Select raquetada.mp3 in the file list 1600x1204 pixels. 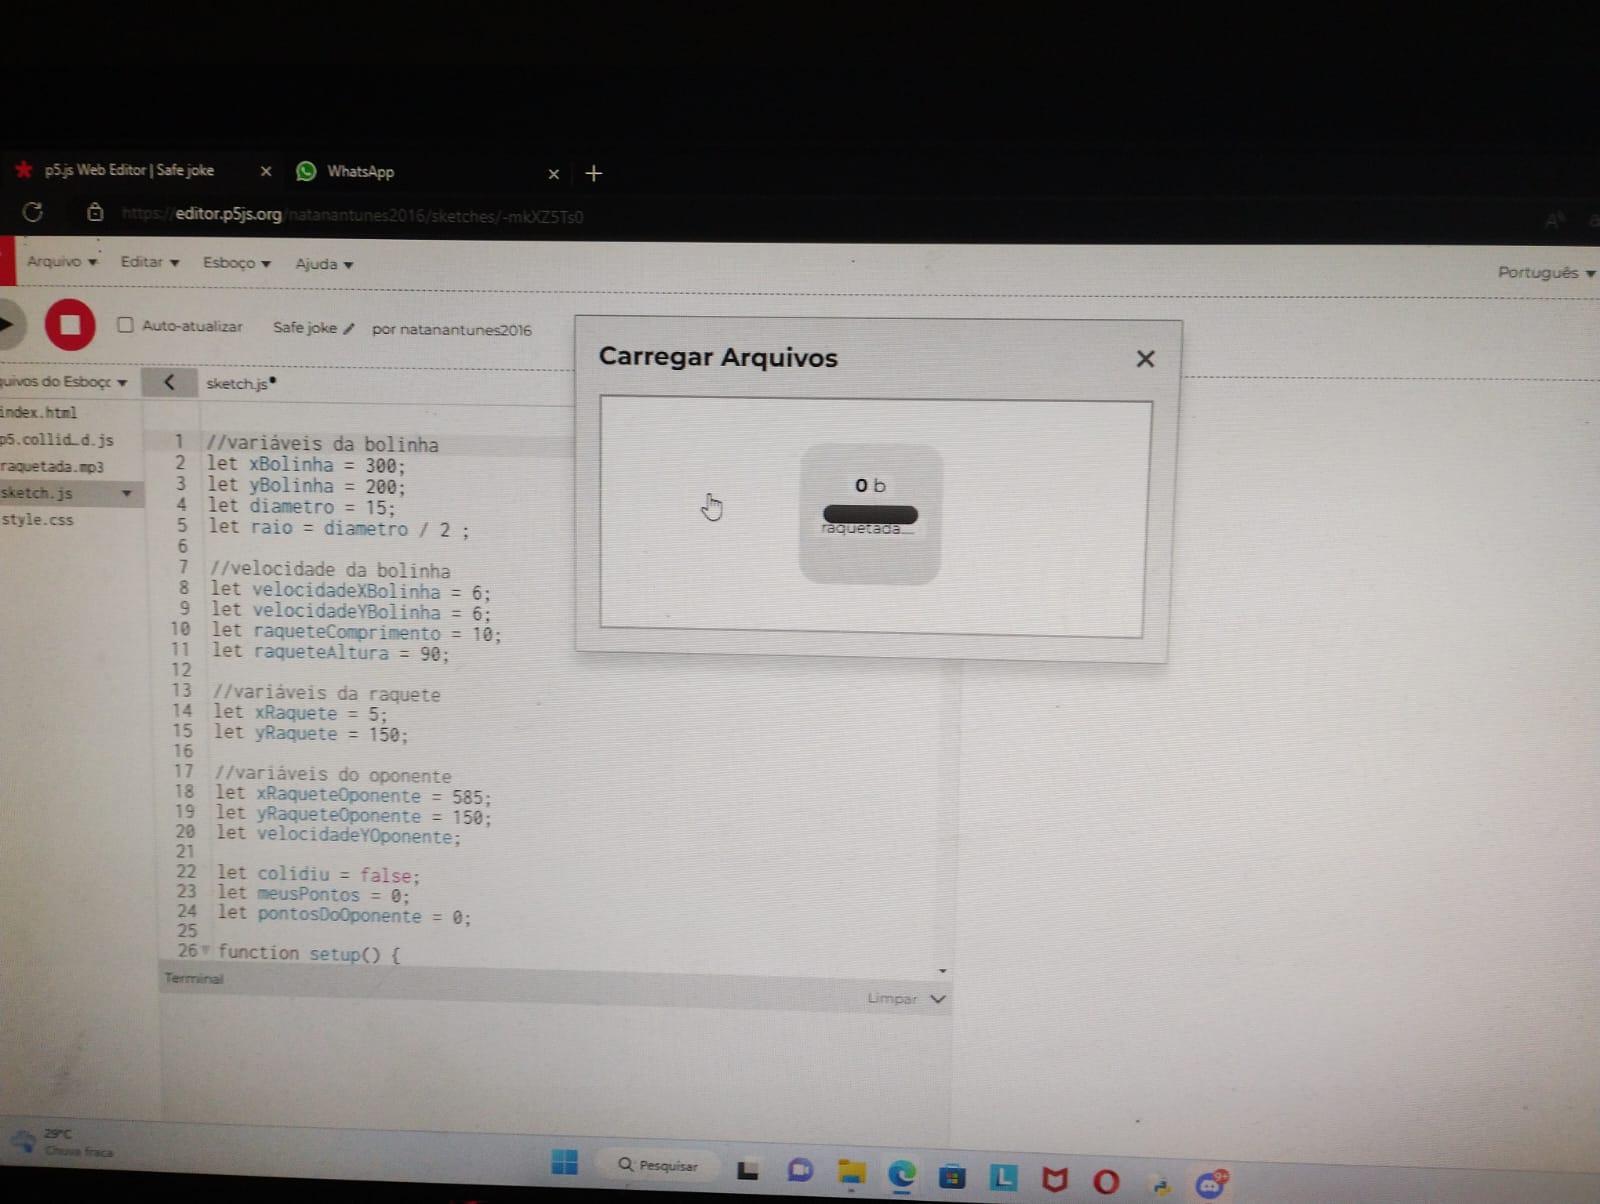pyautogui.click(x=51, y=466)
